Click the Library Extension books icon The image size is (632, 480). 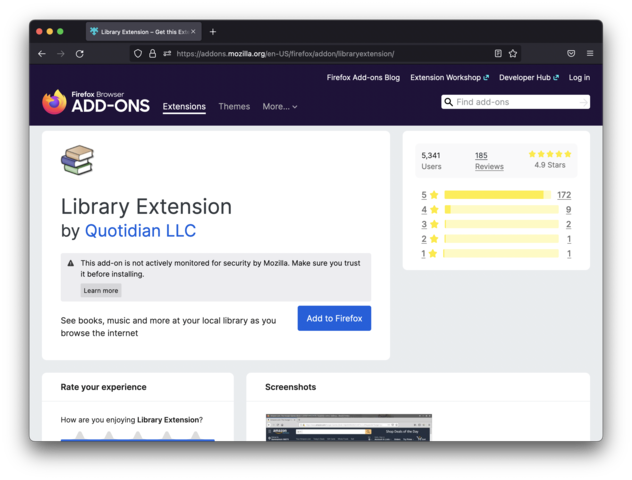(77, 160)
